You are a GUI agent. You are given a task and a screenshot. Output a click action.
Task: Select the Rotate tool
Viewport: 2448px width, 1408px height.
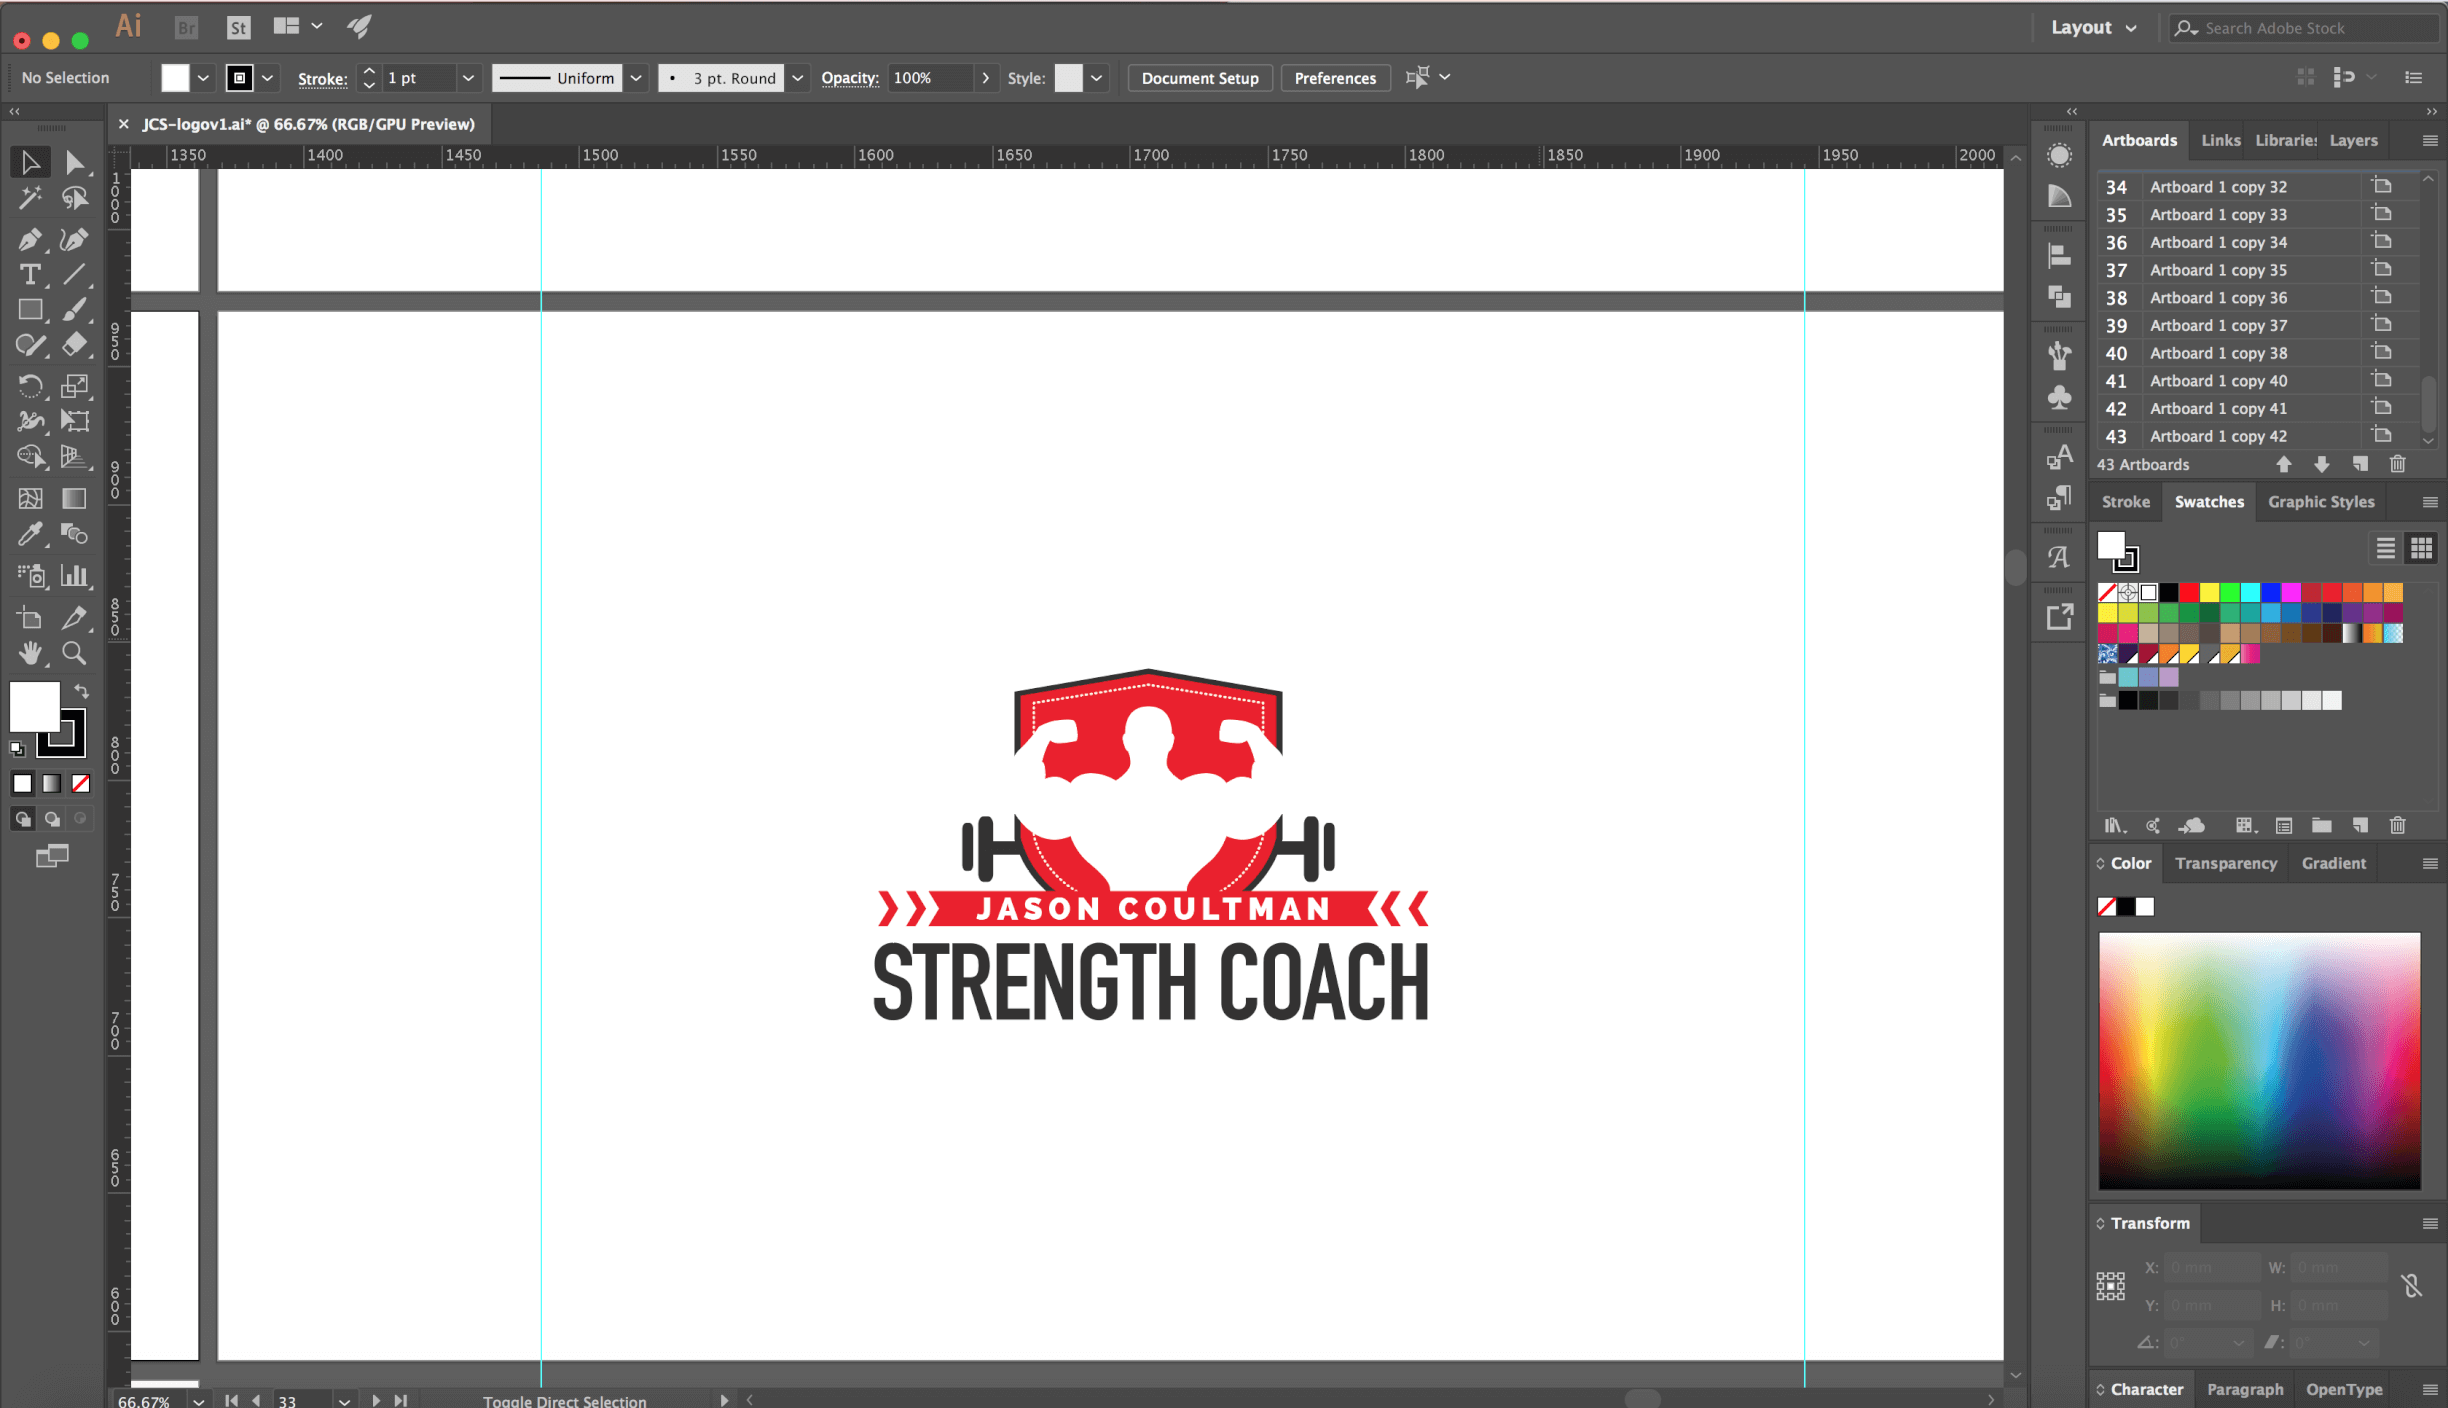(30, 385)
